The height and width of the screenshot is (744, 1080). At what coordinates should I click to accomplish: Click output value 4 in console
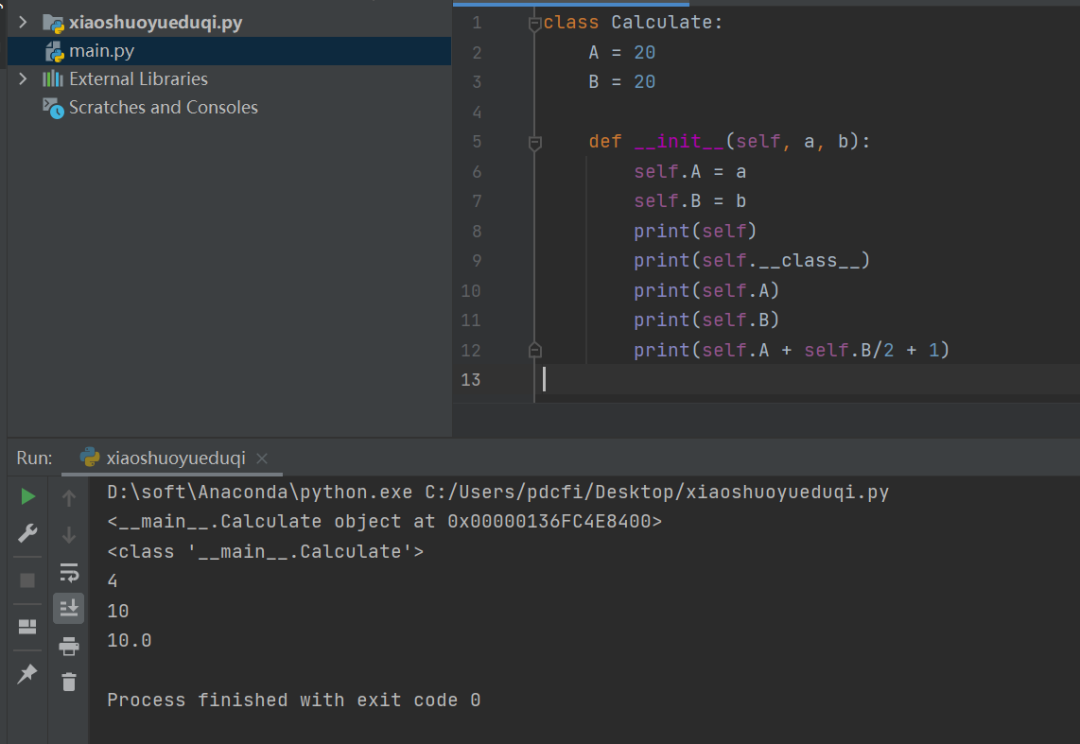pyautogui.click(x=112, y=581)
